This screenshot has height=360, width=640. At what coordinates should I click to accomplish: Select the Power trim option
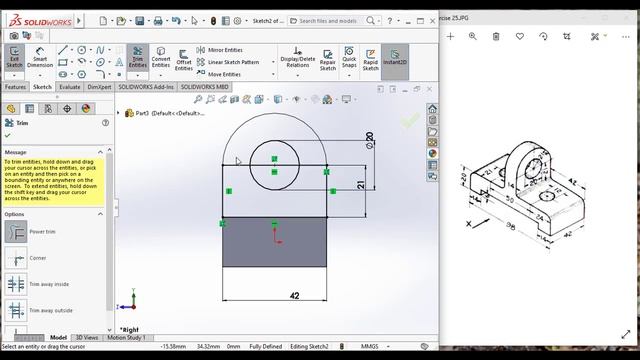click(x=16, y=232)
